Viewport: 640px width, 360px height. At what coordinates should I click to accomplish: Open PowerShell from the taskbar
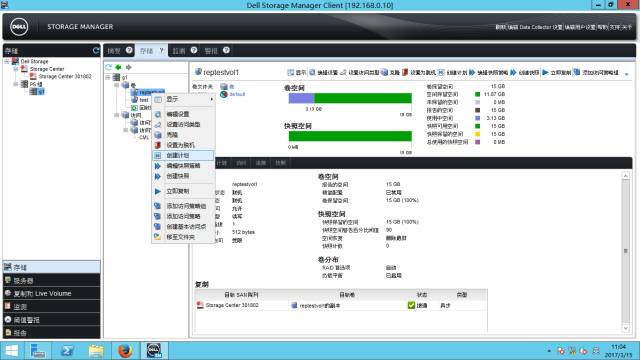pyautogui.click(x=67, y=351)
